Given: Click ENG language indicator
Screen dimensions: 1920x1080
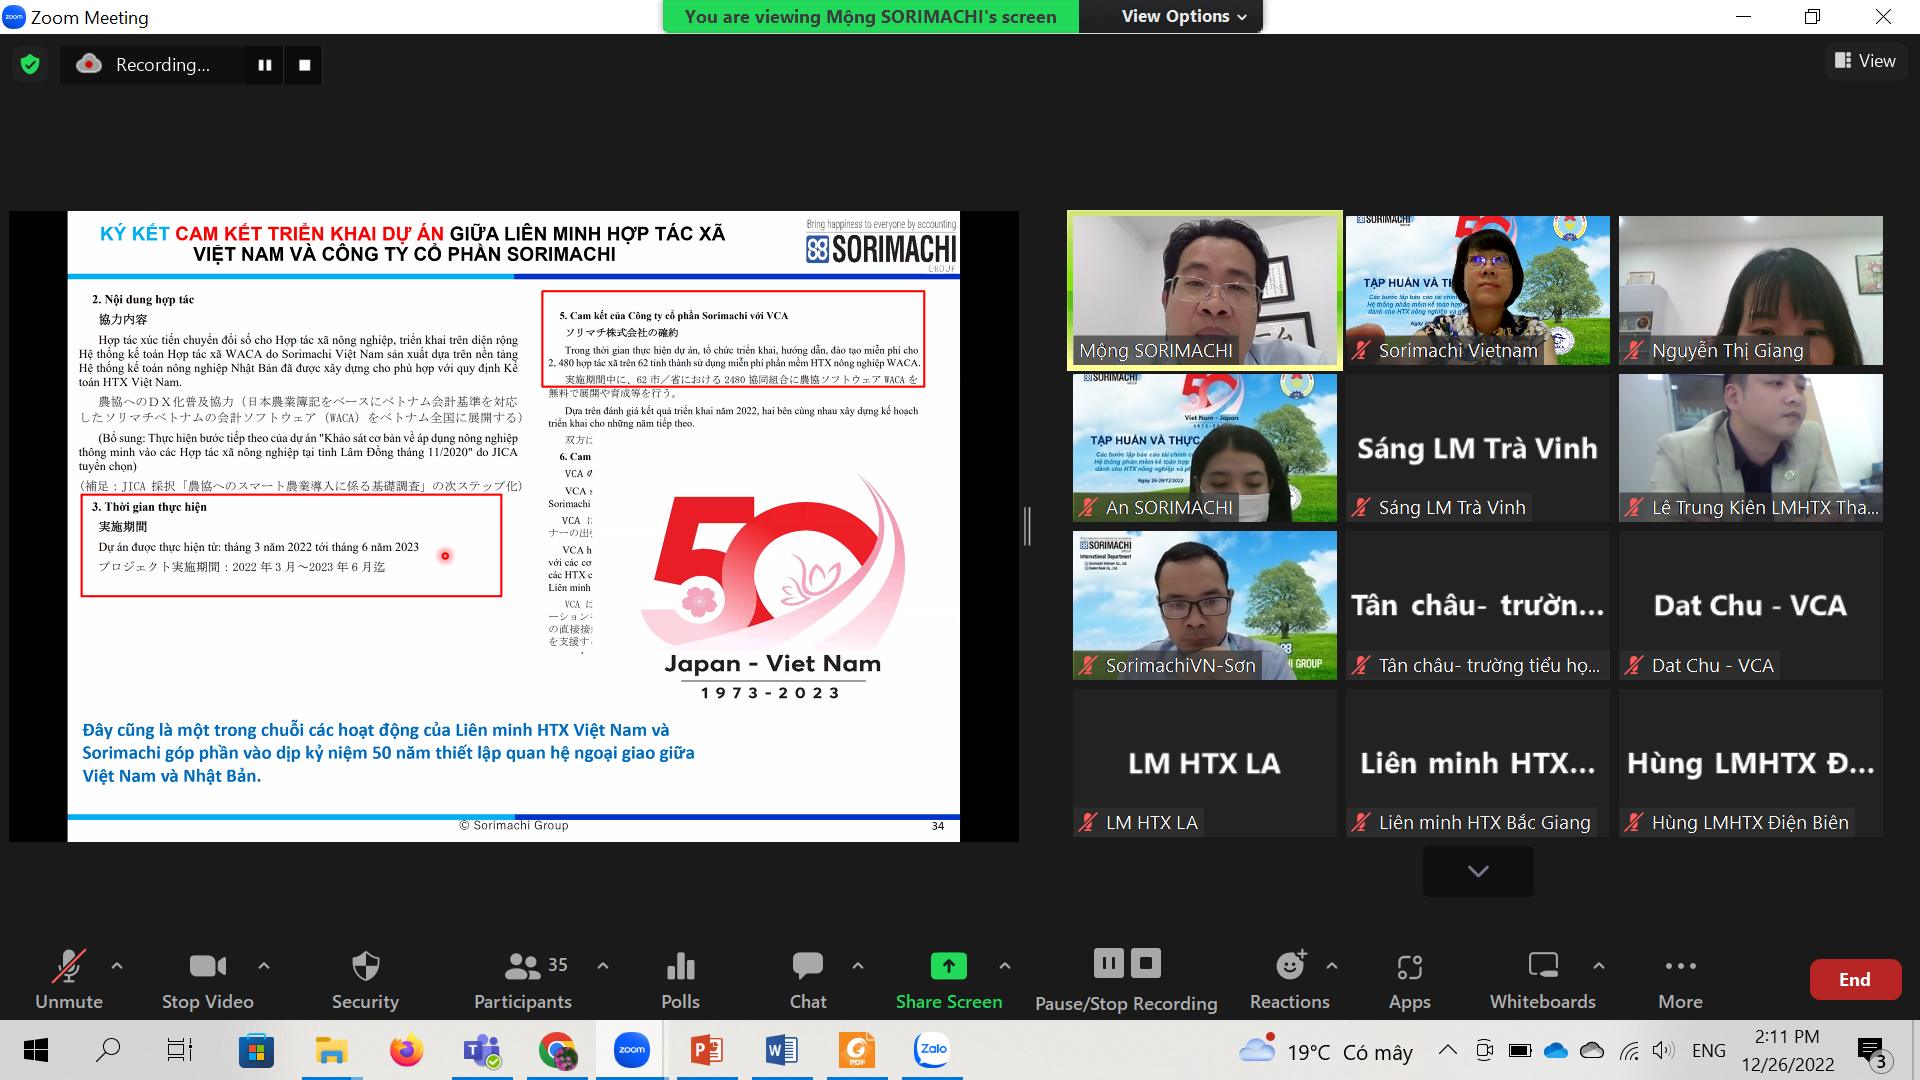Looking at the screenshot, I should pyautogui.click(x=1708, y=1050).
